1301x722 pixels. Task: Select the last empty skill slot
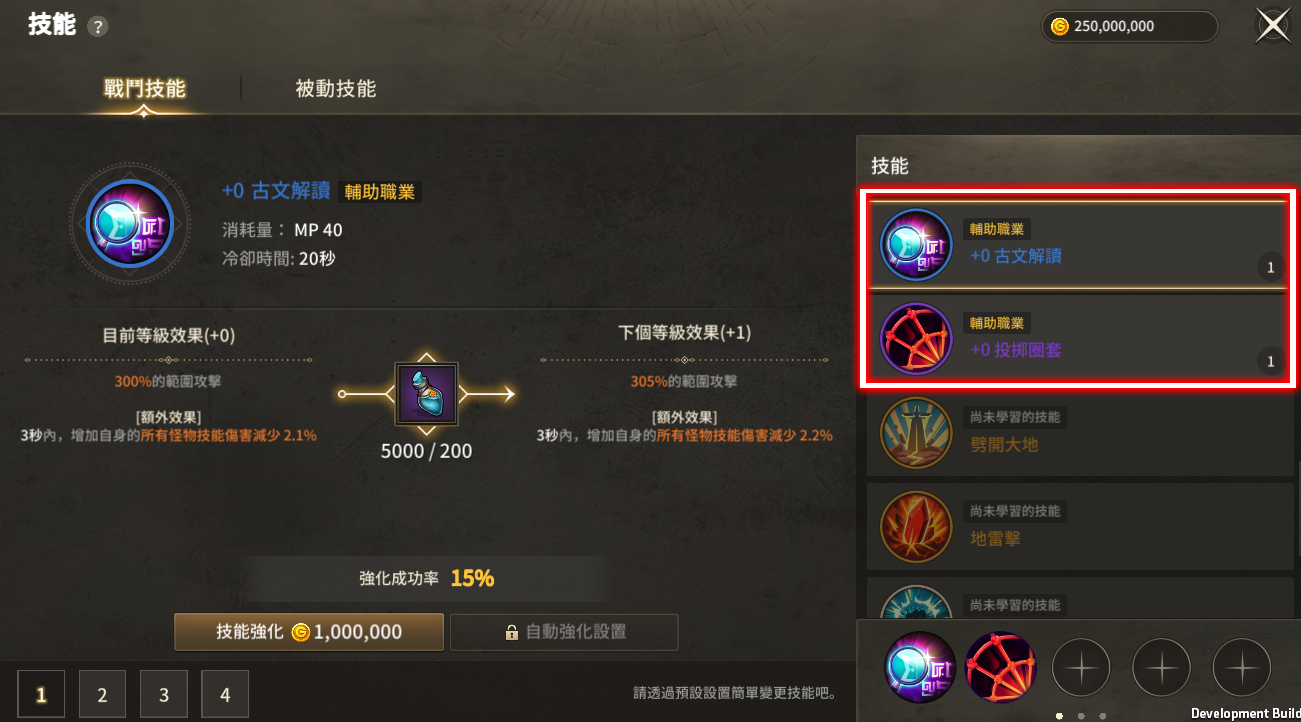[1242, 668]
